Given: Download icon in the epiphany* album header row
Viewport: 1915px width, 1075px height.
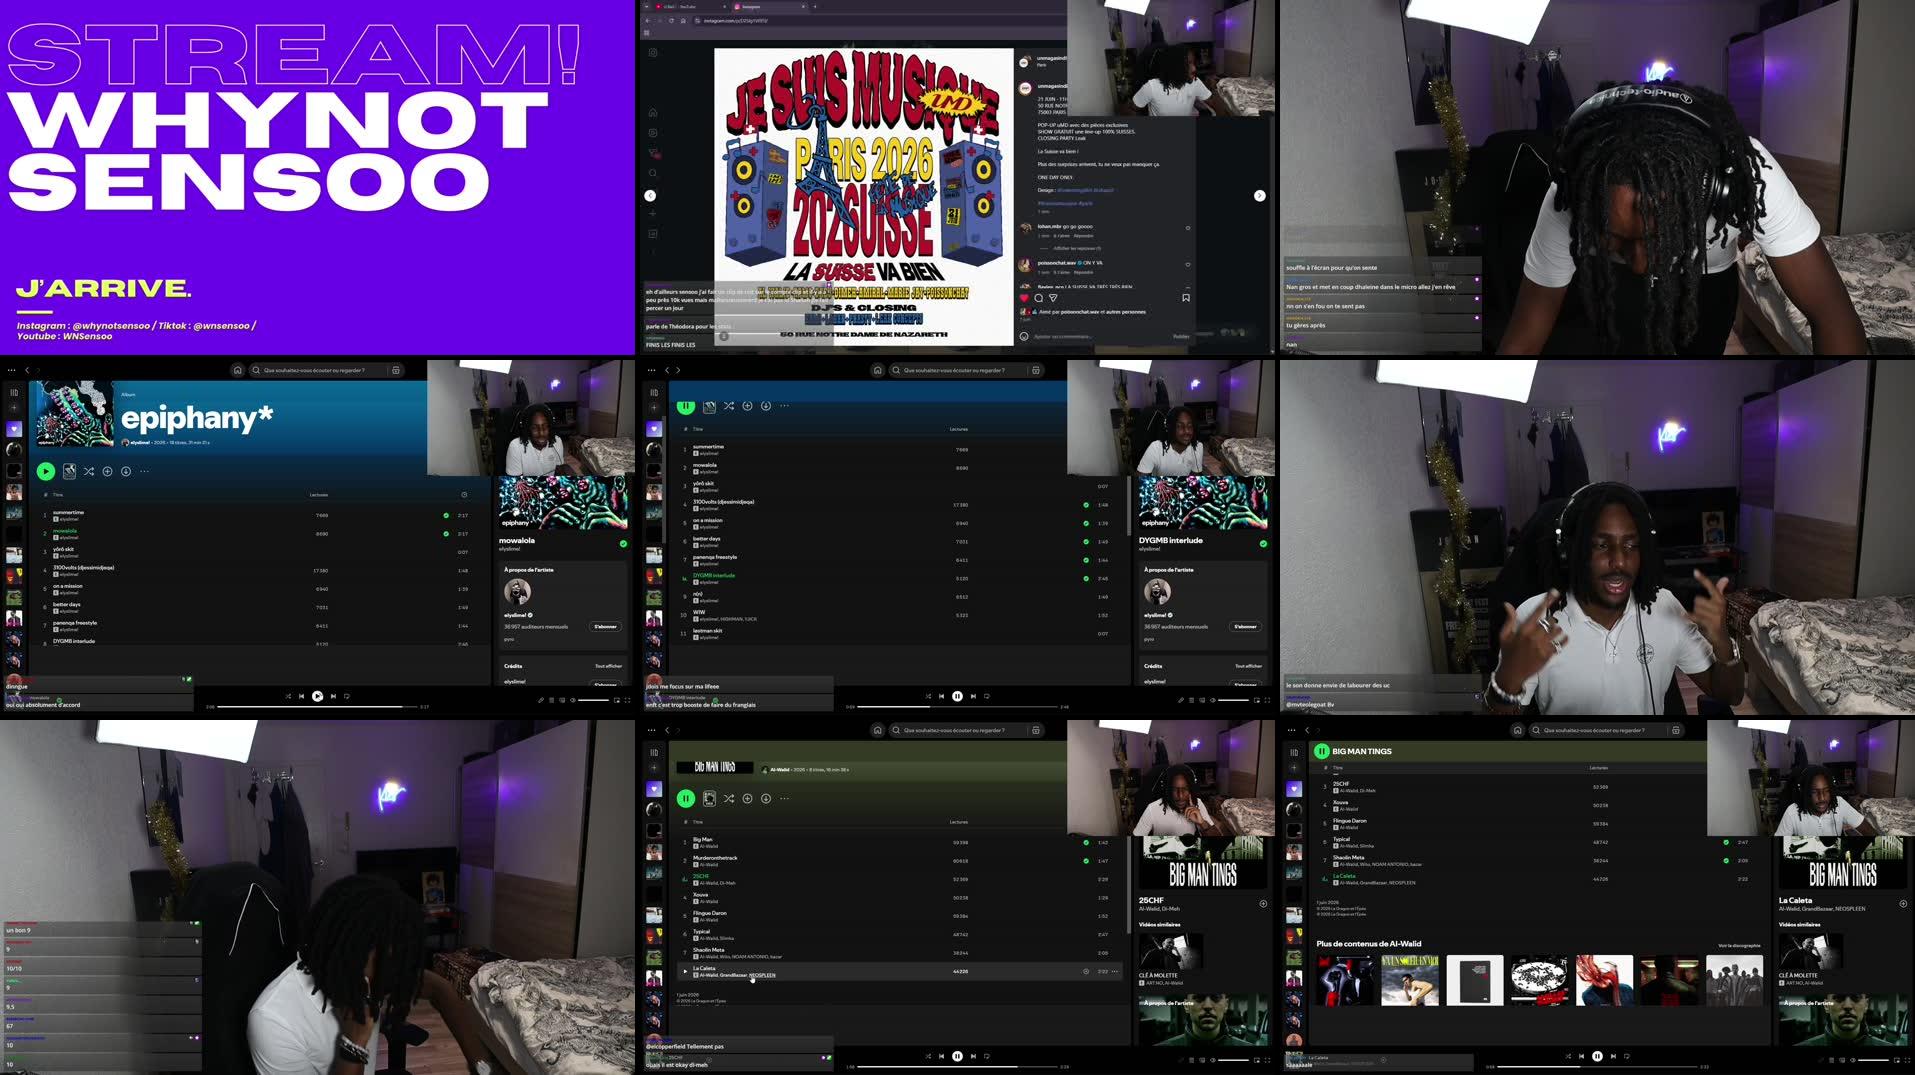Looking at the screenshot, I should [x=126, y=471].
